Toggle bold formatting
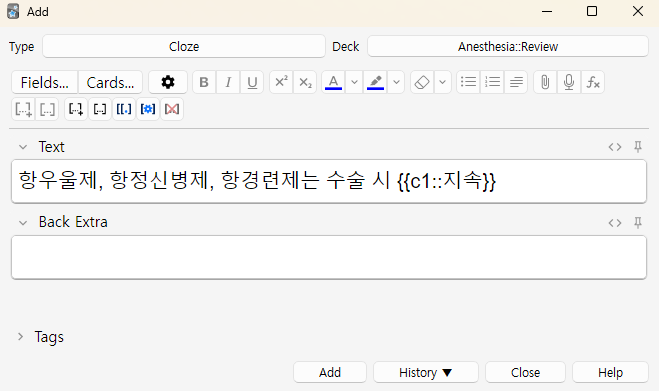The width and height of the screenshot is (659, 391). pyautogui.click(x=204, y=82)
